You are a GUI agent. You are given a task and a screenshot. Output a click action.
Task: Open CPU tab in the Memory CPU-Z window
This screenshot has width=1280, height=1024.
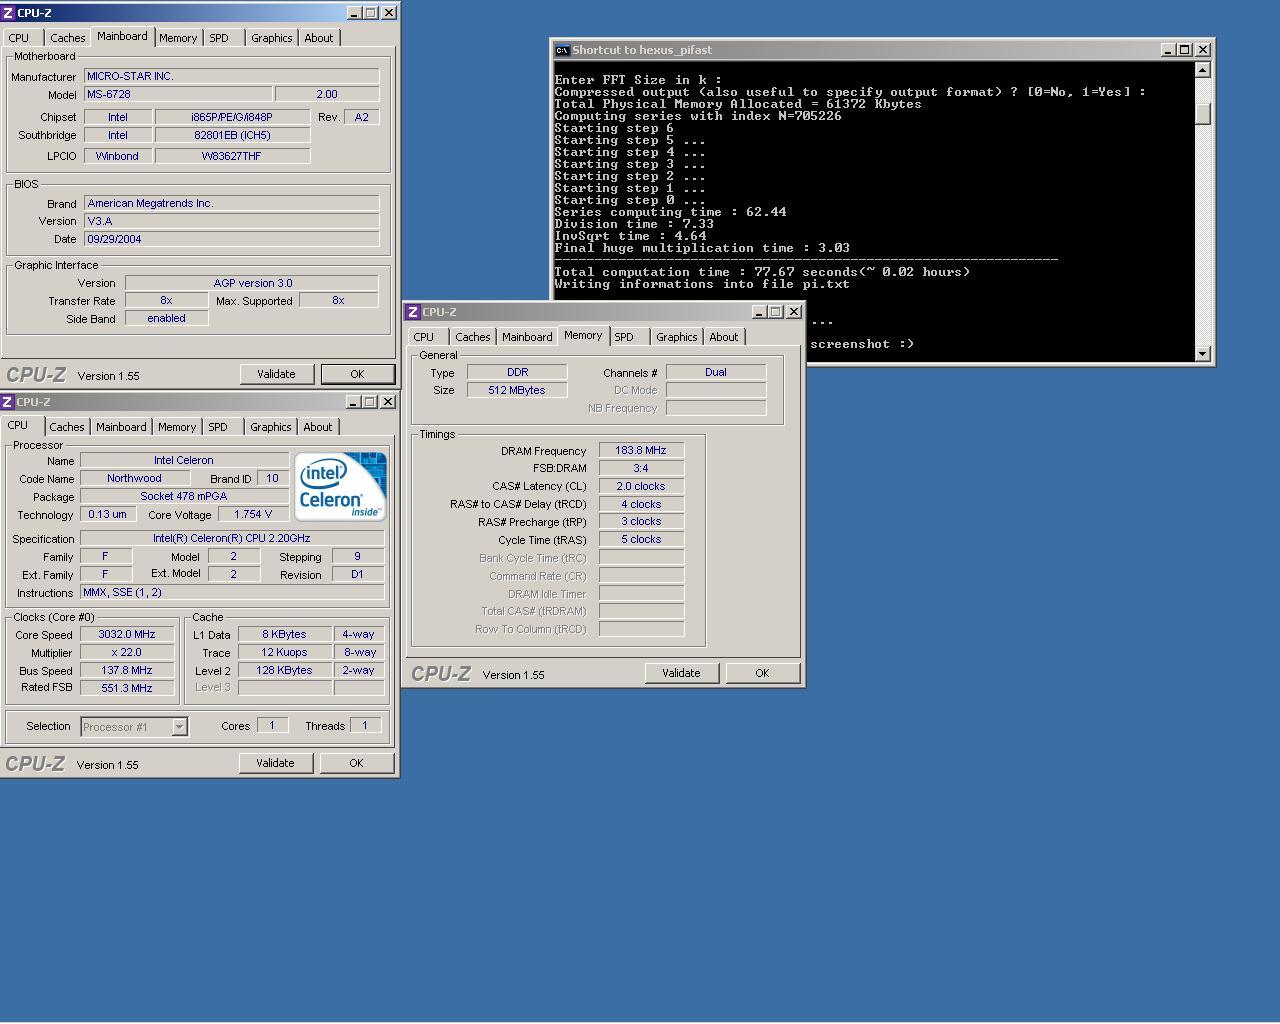click(424, 337)
